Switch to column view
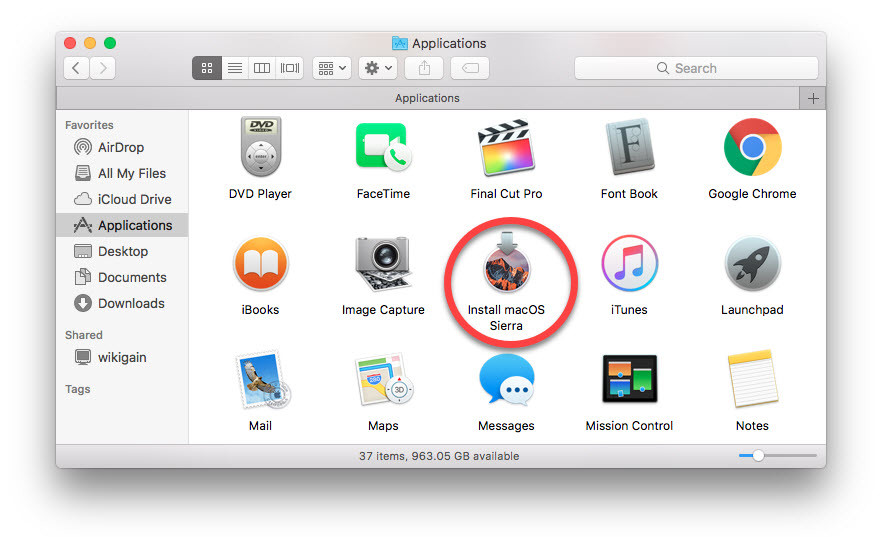Screen dimensions: 882x537 (262, 68)
